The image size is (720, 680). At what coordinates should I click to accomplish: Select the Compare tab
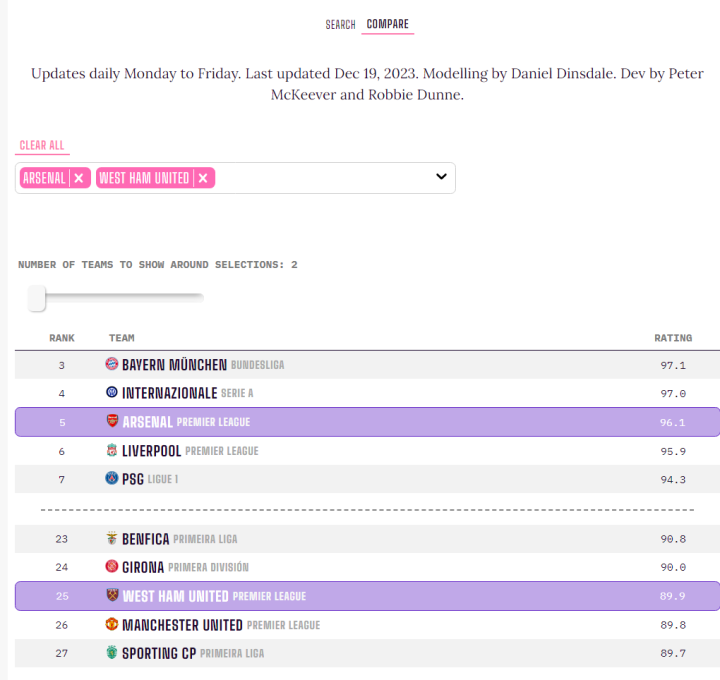(387, 24)
